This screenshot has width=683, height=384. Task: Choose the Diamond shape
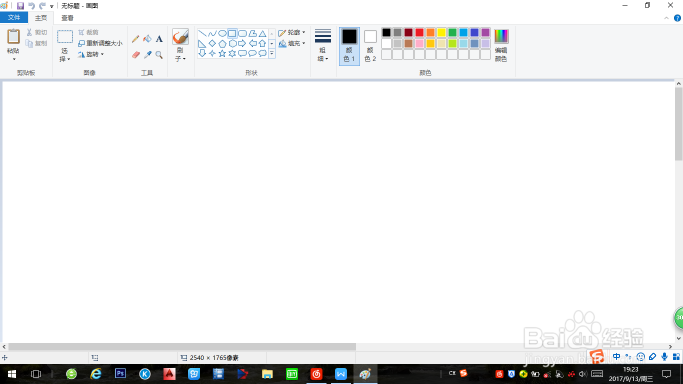(x=212, y=44)
